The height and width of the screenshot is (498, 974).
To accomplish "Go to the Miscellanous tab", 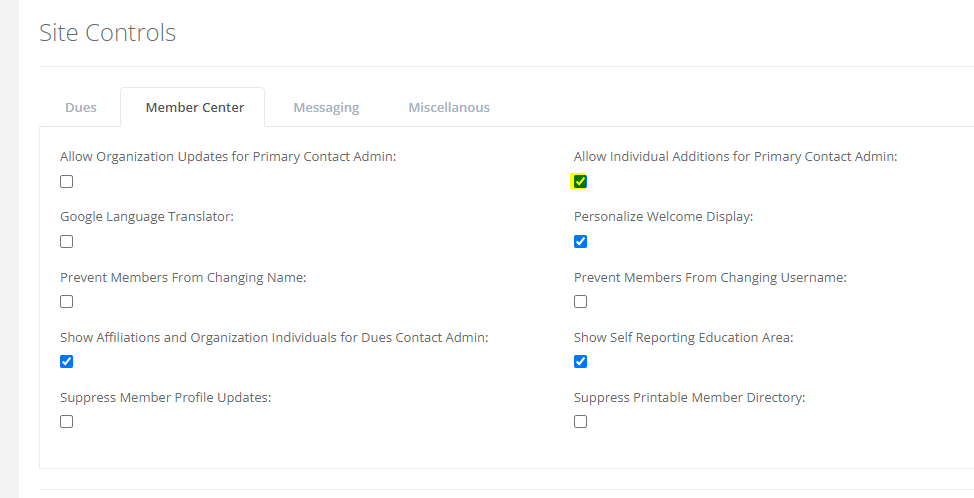I will (448, 107).
